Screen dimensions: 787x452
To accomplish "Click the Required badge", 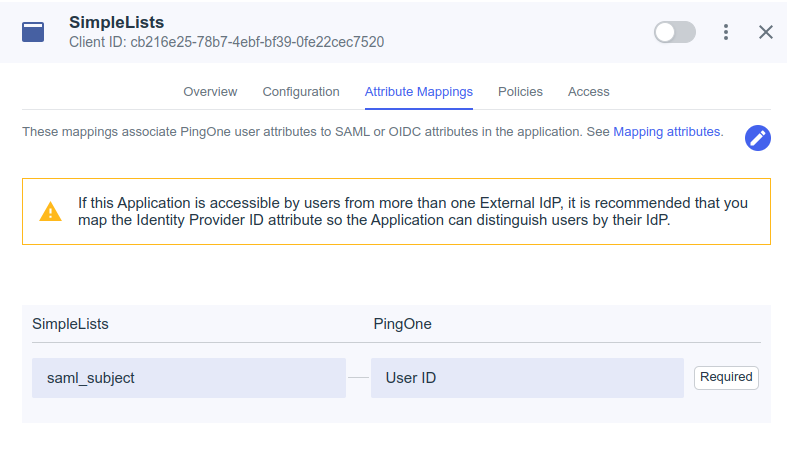I will [x=726, y=377].
